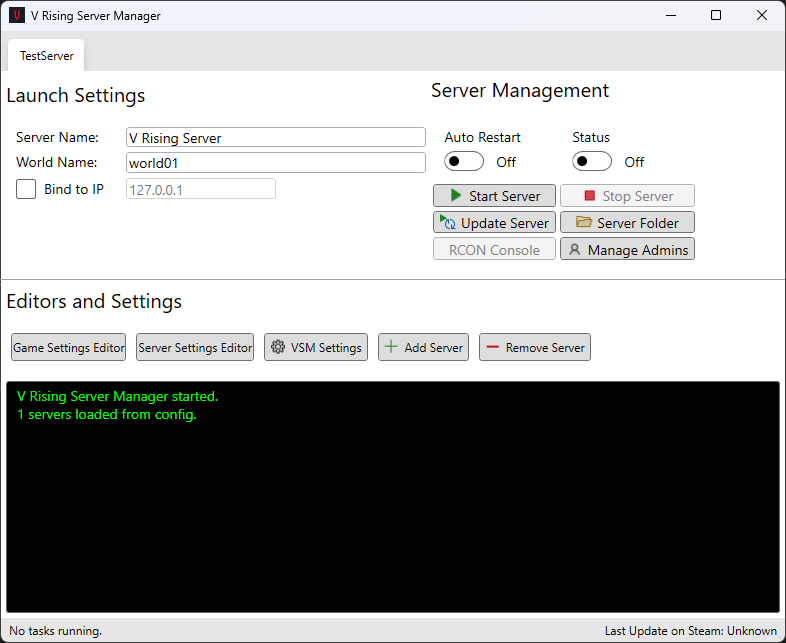Screen dimensions: 786x643
Task: Click the '1 servers loaded from config.' log line
Action: click(x=107, y=414)
